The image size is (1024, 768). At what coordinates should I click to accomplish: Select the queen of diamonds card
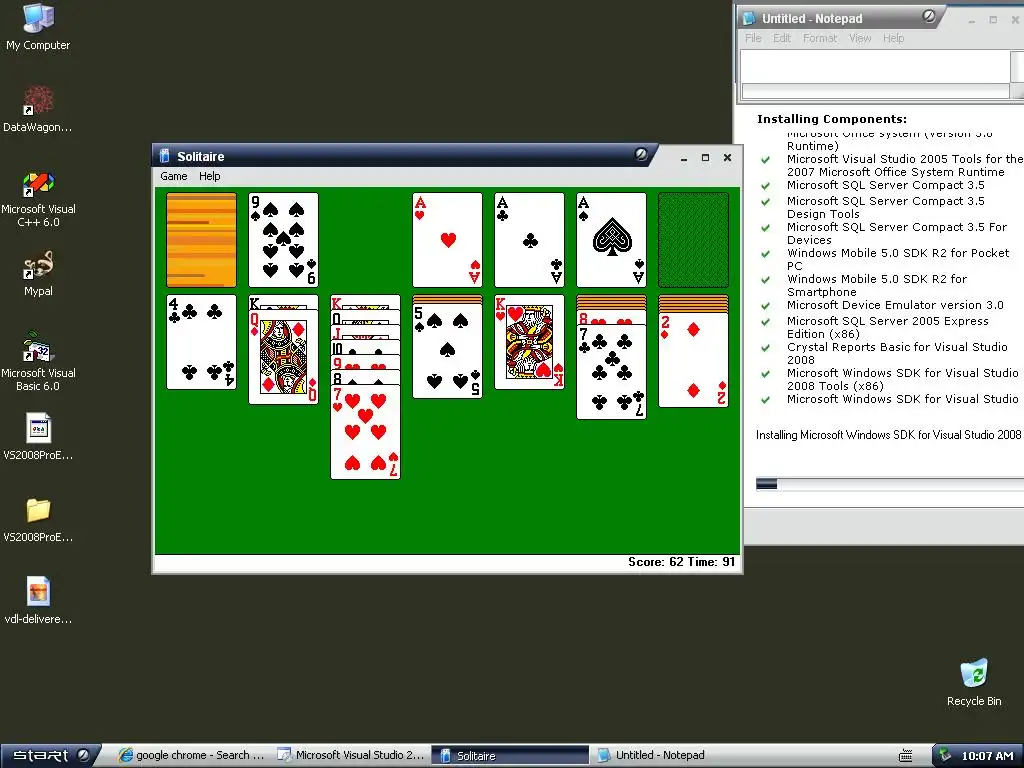283,357
